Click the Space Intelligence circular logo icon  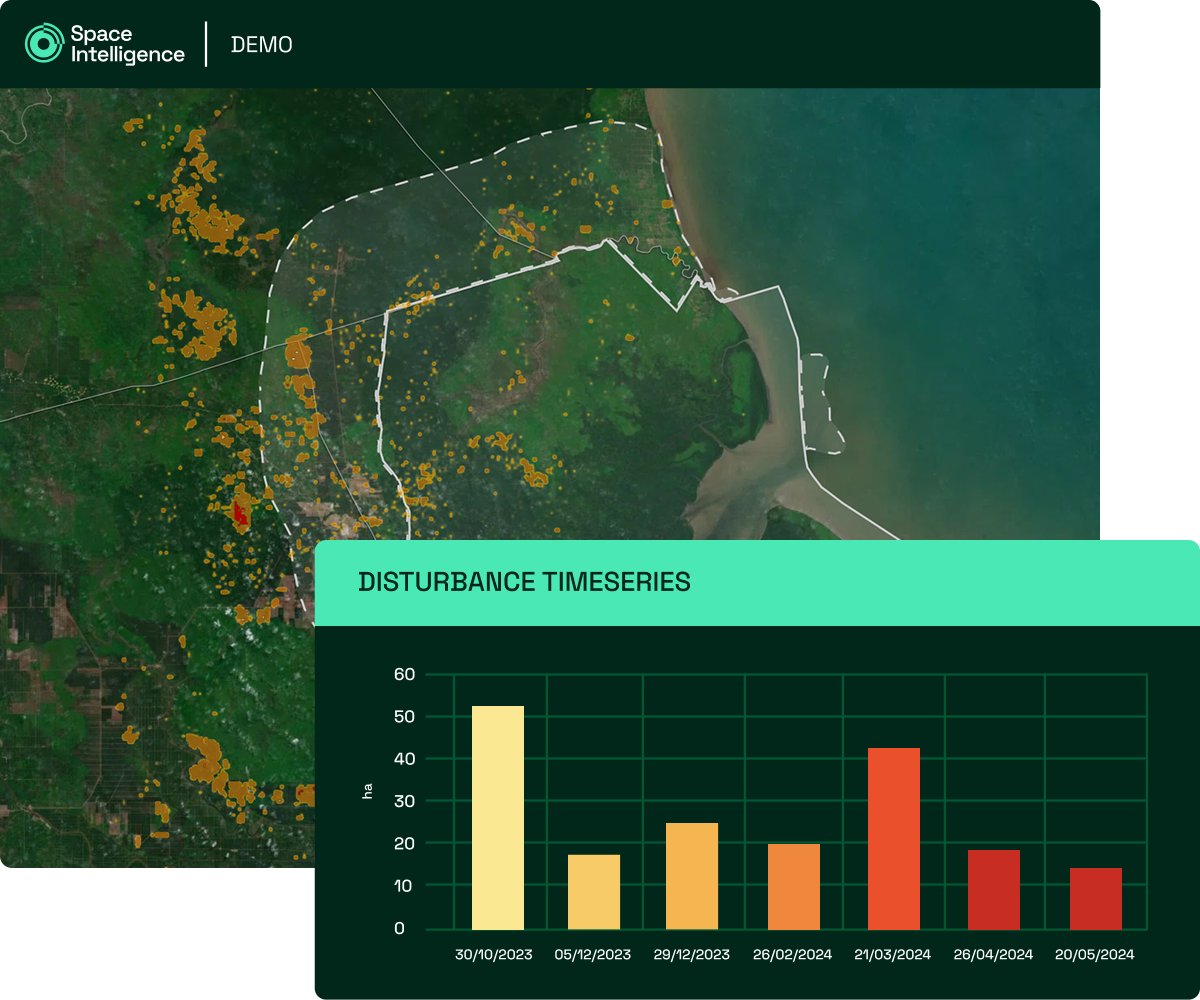[x=43, y=44]
